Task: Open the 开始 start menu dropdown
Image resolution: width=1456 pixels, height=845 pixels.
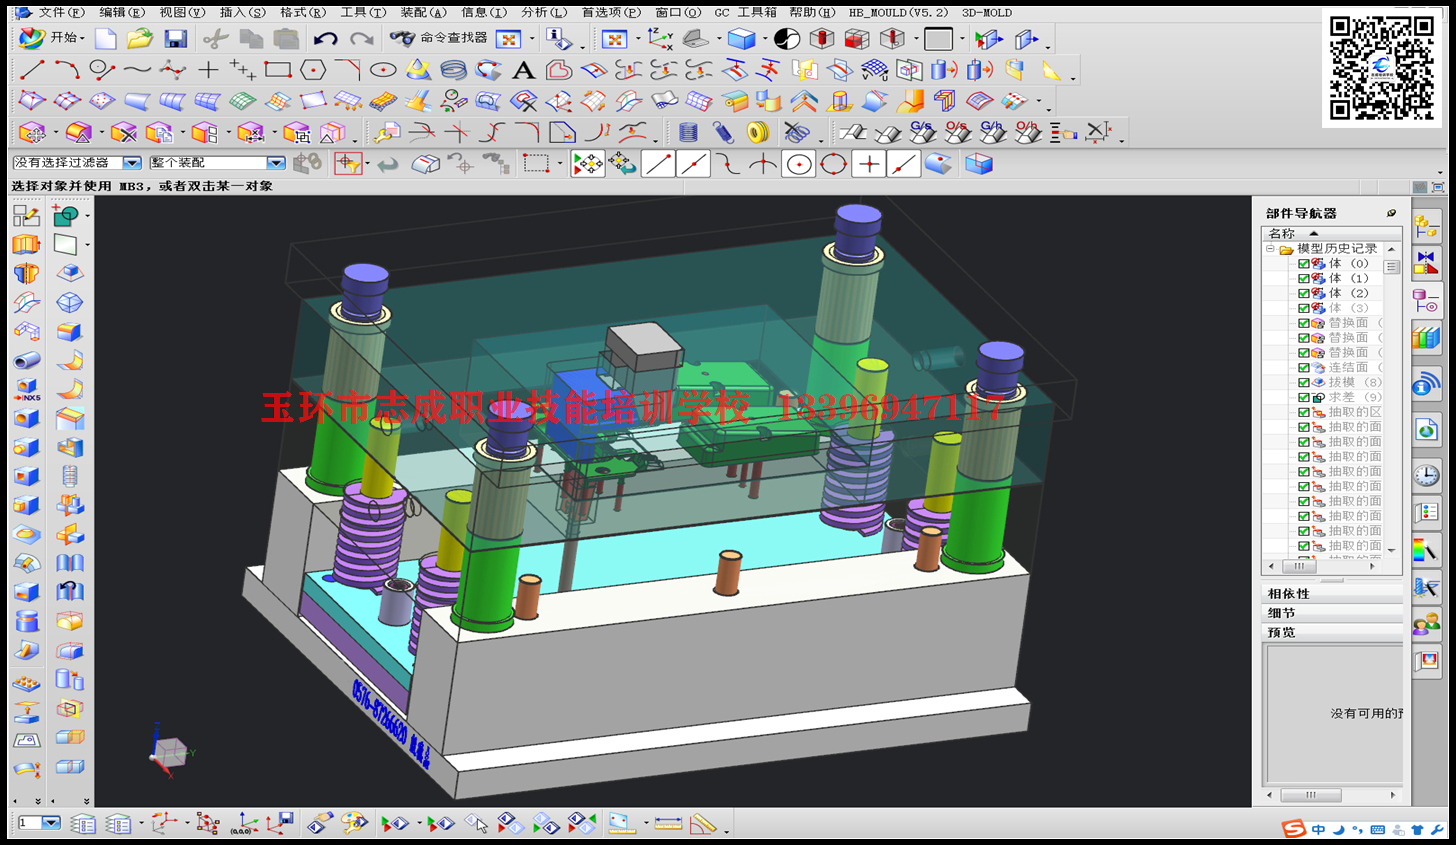Action: [53, 38]
